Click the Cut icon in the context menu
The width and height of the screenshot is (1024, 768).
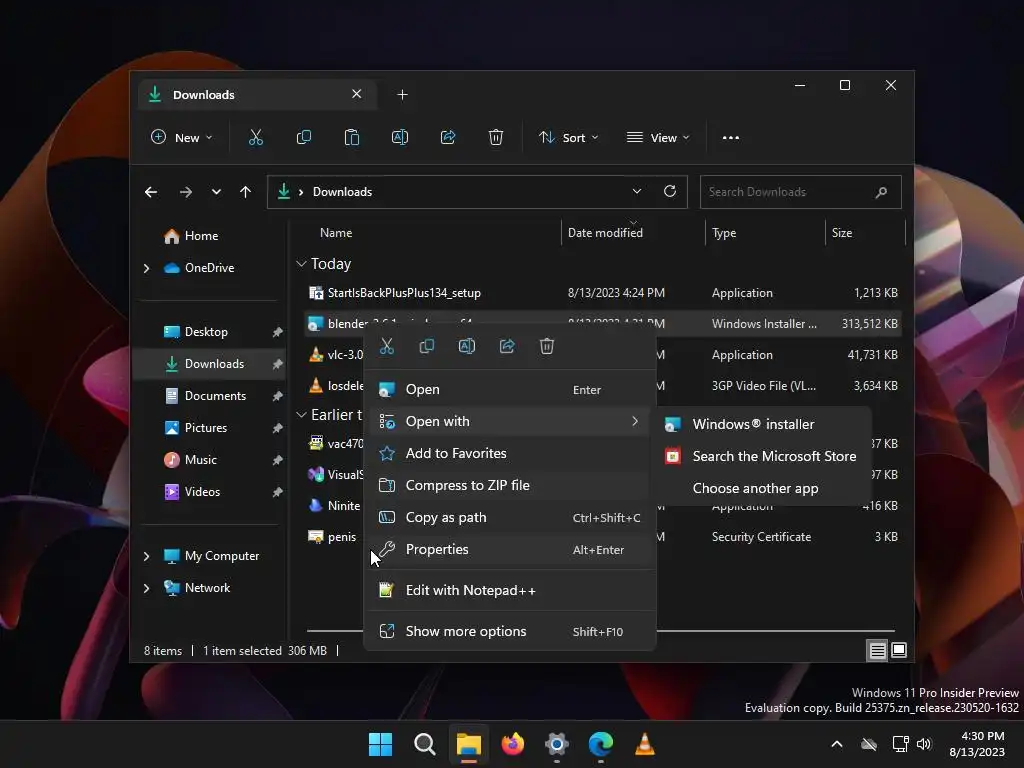(x=387, y=346)
